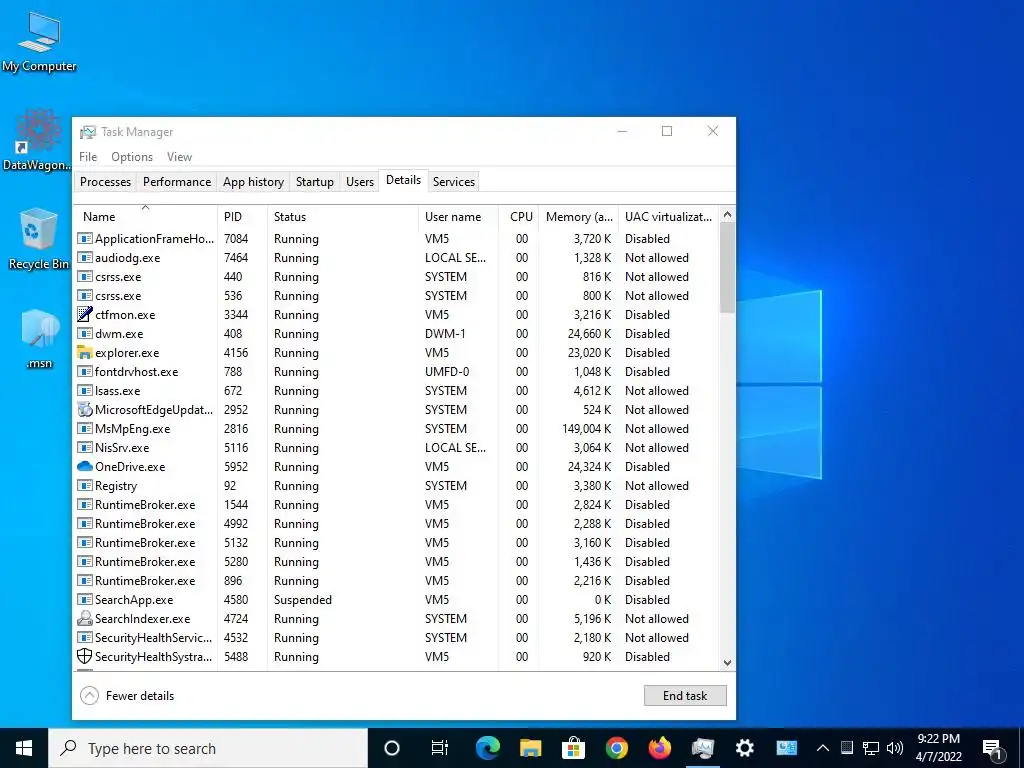Image resolution: width=1024 pixels, height=768 pixels.
Task: Select the dwm.exe process row
Action: click(396, 333)
